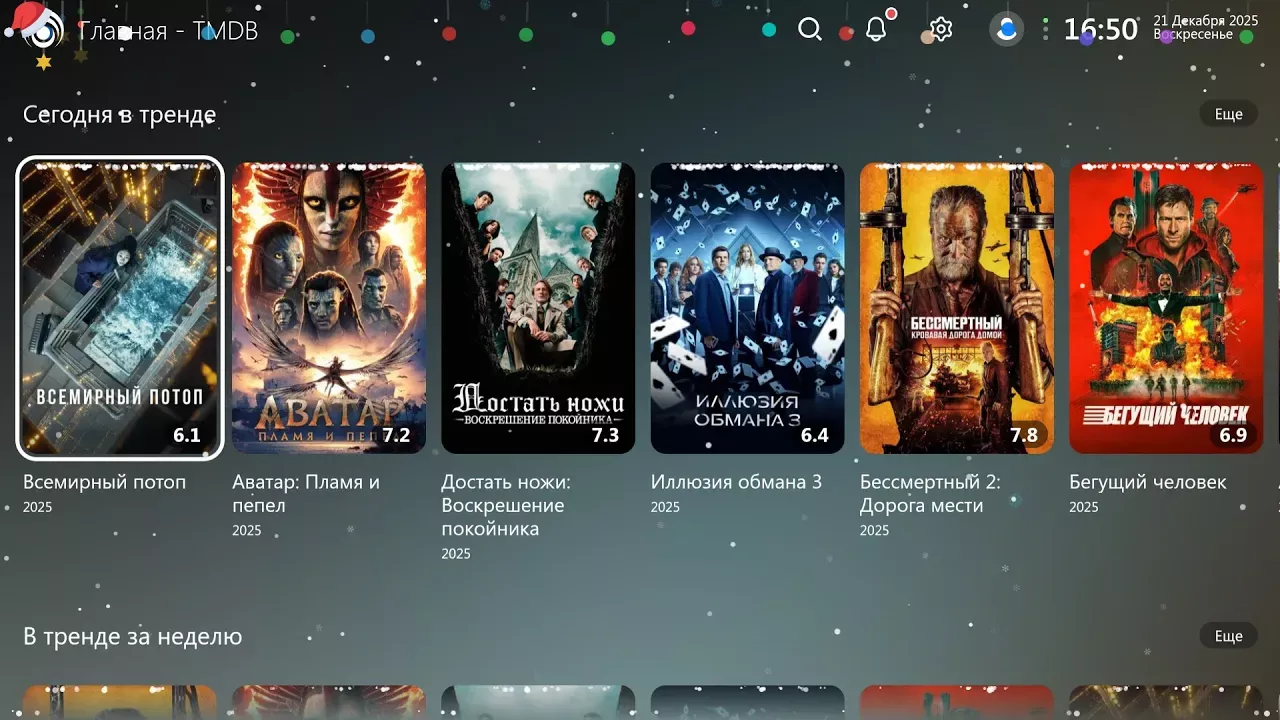Screen dimensions: 1280x720
Task: Click the 'Иллюзия обмана 3' title text
Action: [x=736, y=482]
